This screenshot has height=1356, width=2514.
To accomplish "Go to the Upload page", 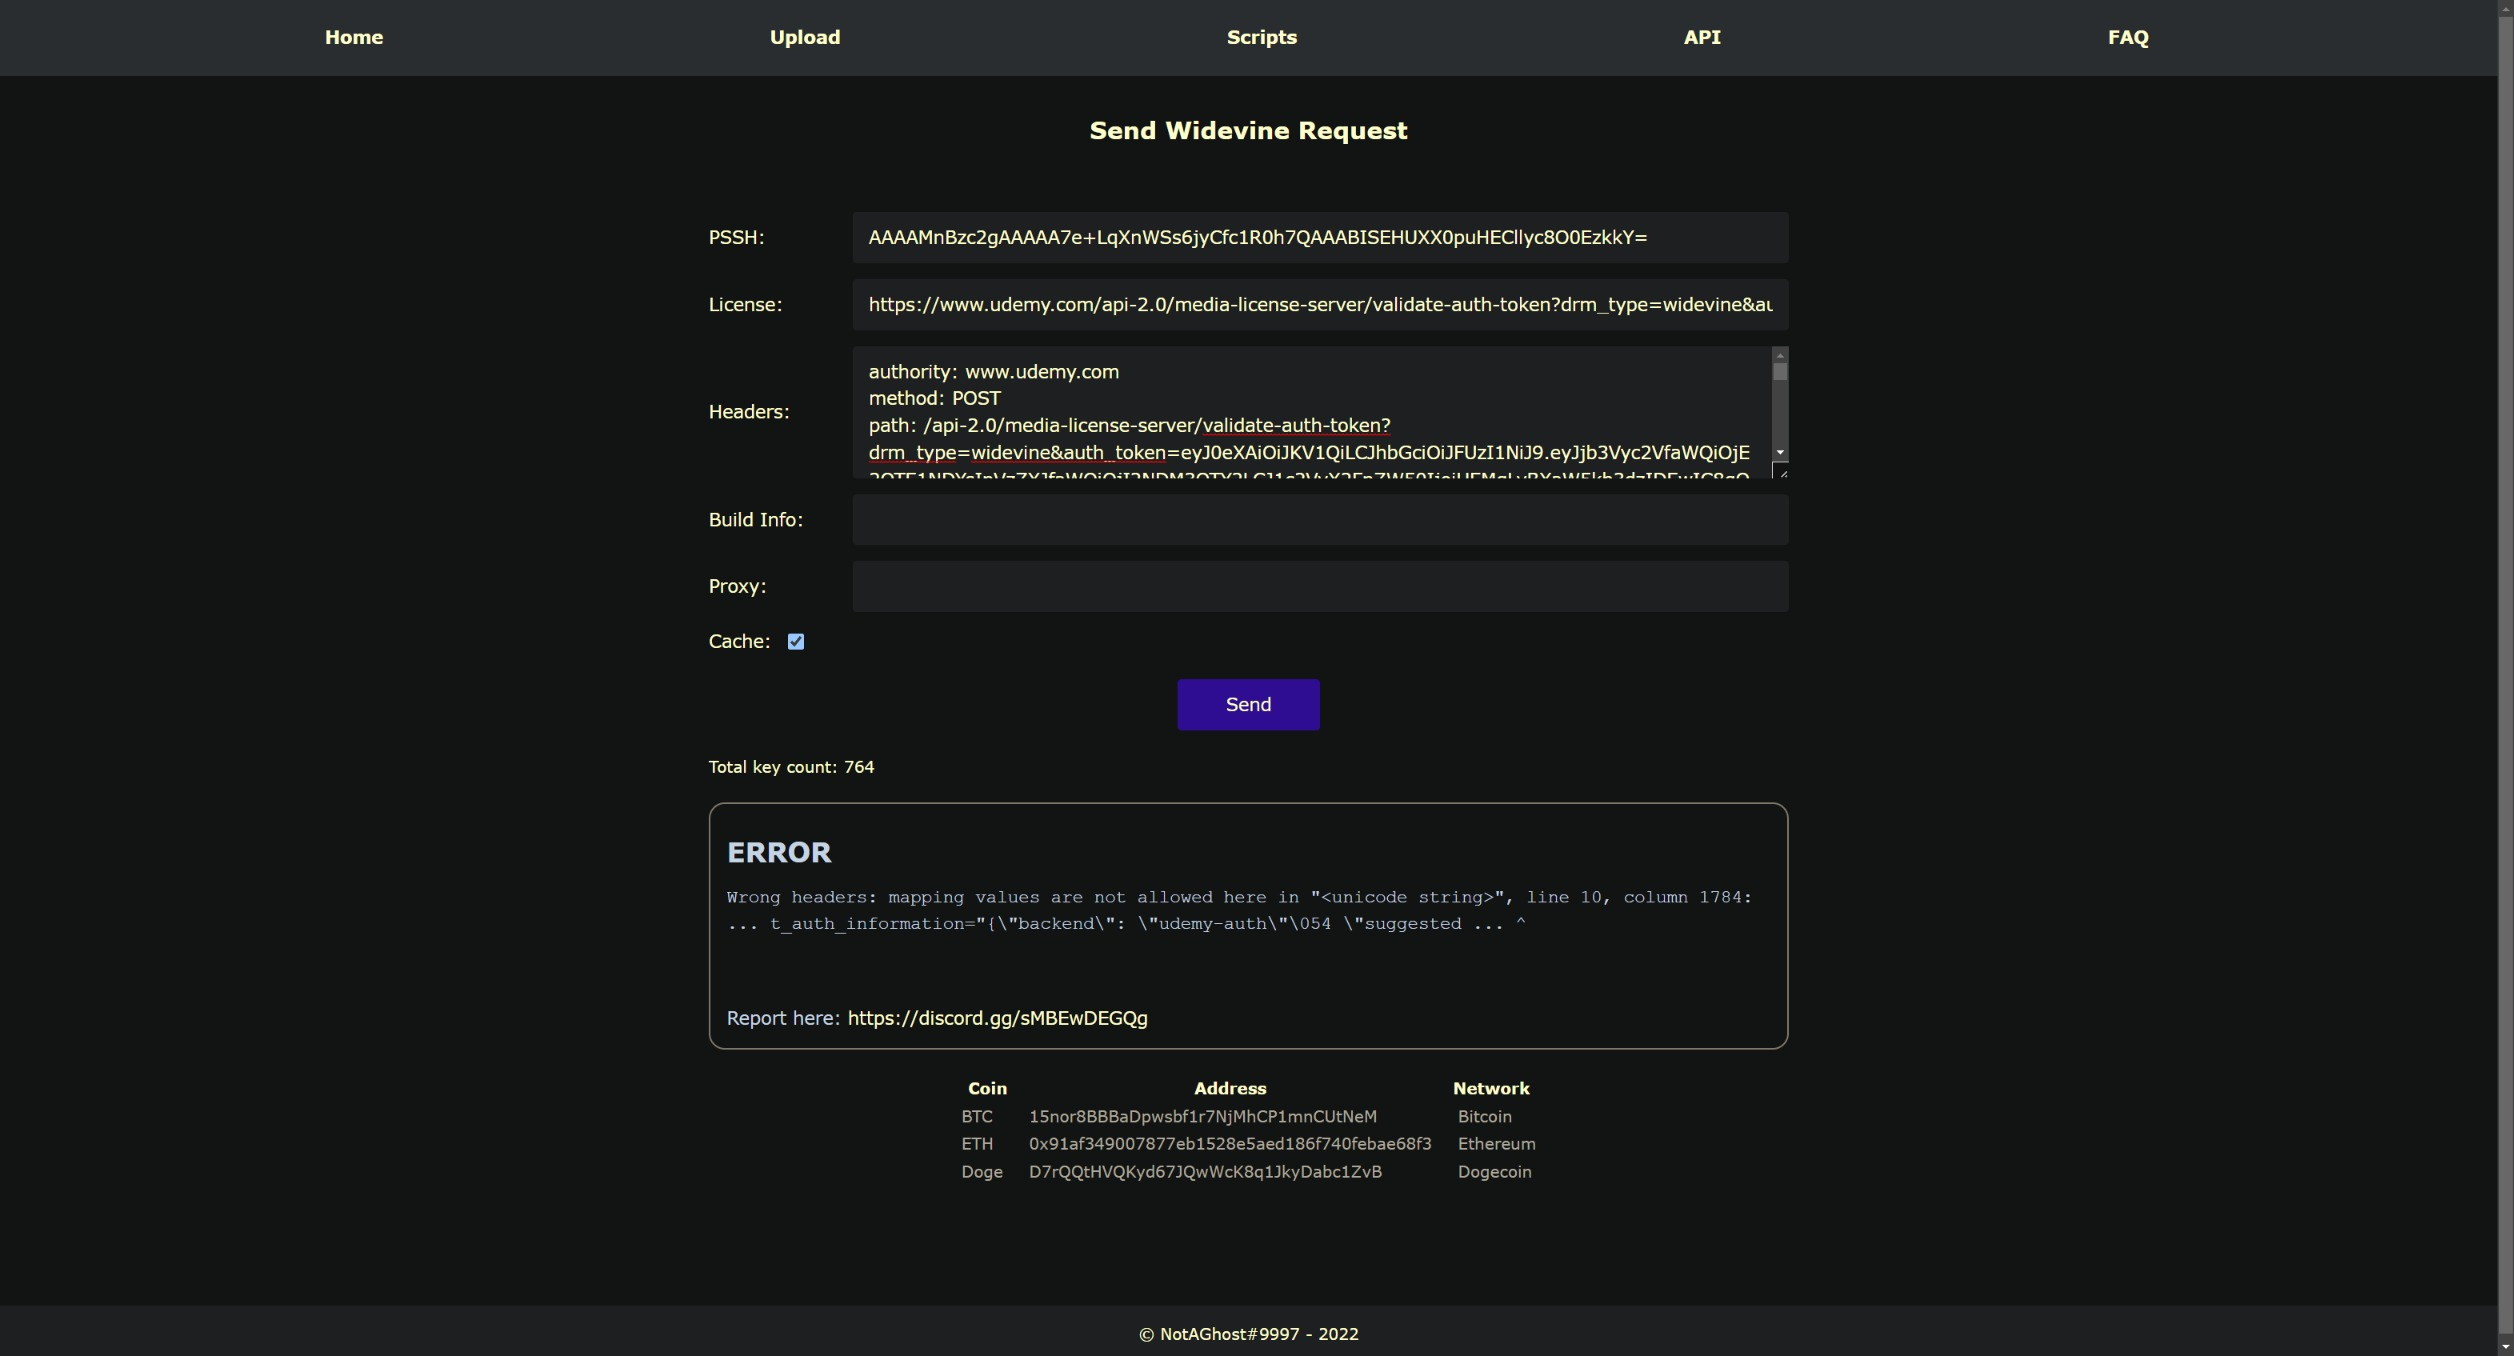I will coord(805,37).
